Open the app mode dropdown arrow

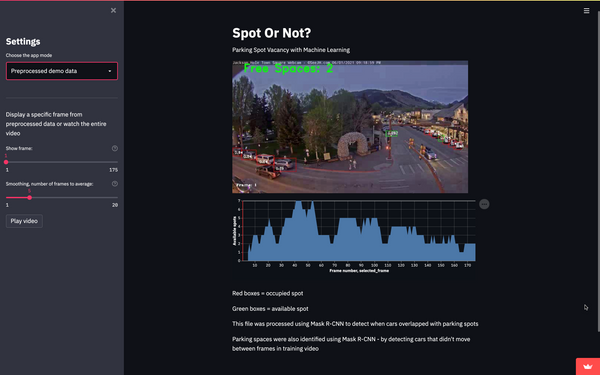(110, 71)
